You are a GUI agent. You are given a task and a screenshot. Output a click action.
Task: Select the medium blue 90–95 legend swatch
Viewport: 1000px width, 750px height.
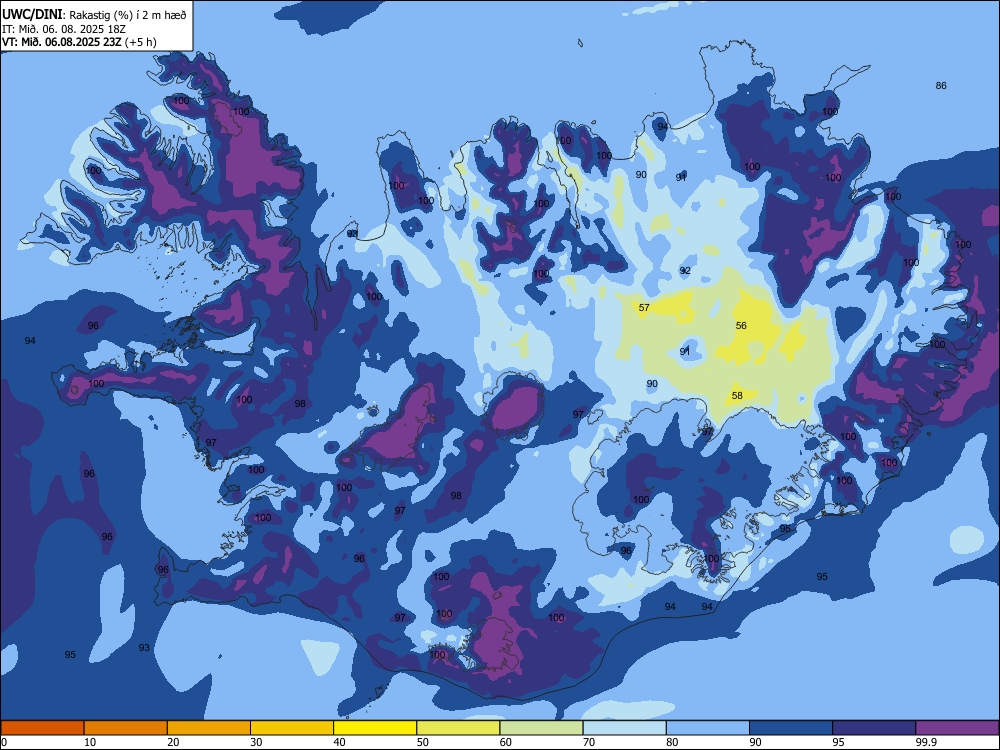point(791,728)
